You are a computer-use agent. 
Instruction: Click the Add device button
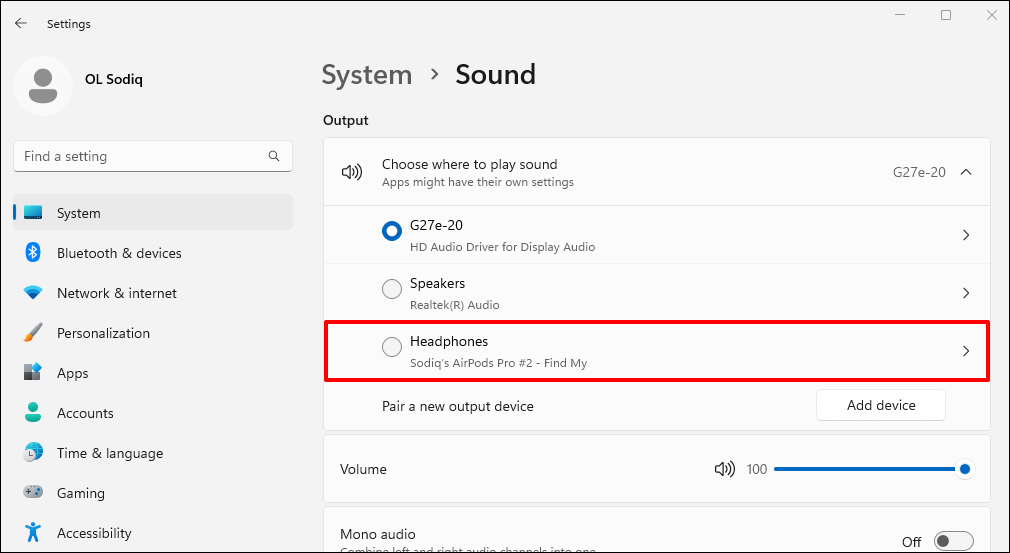[x=880, y=405]
